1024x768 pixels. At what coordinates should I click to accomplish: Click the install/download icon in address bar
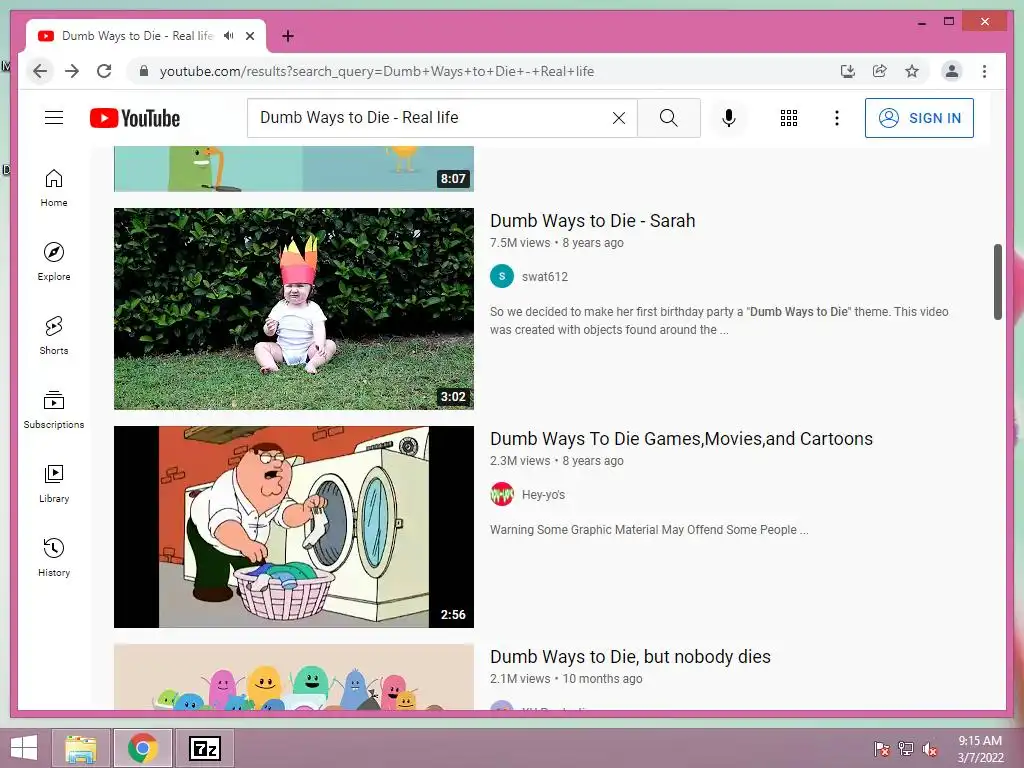(x=848, y=71)
